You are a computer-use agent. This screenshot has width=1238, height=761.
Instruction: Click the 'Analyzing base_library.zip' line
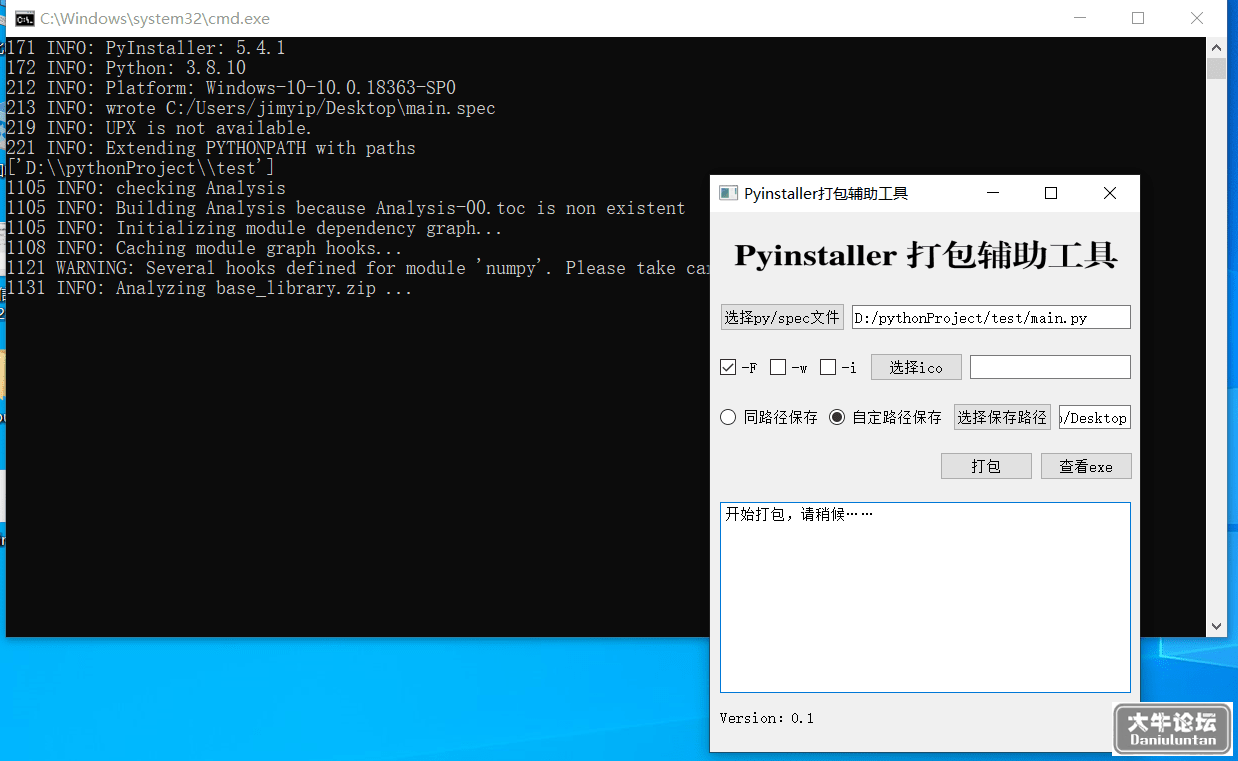click(x=209, y=288)
